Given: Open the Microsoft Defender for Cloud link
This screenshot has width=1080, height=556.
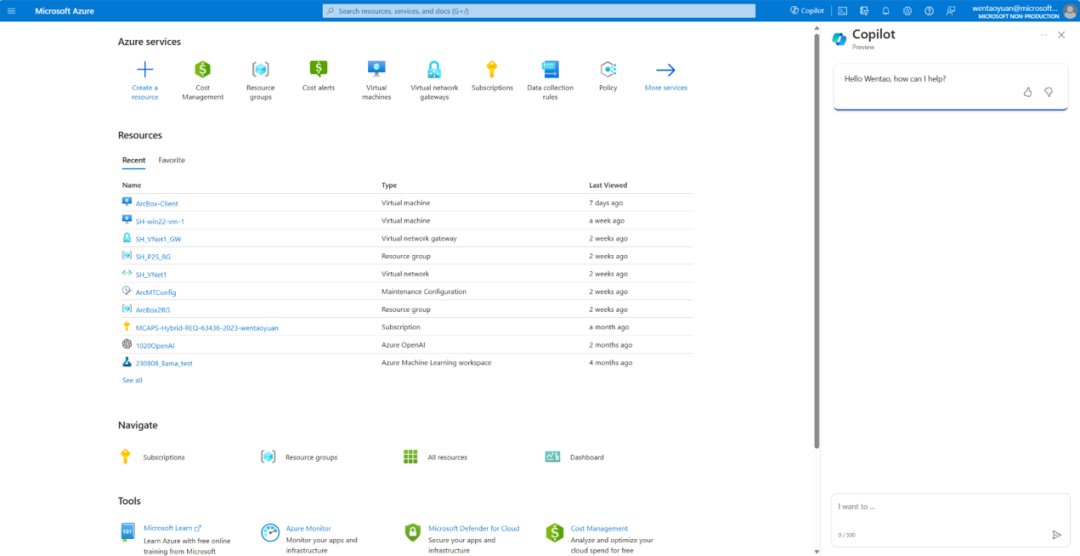Looking at the screenshot, I should coord(474,528).
